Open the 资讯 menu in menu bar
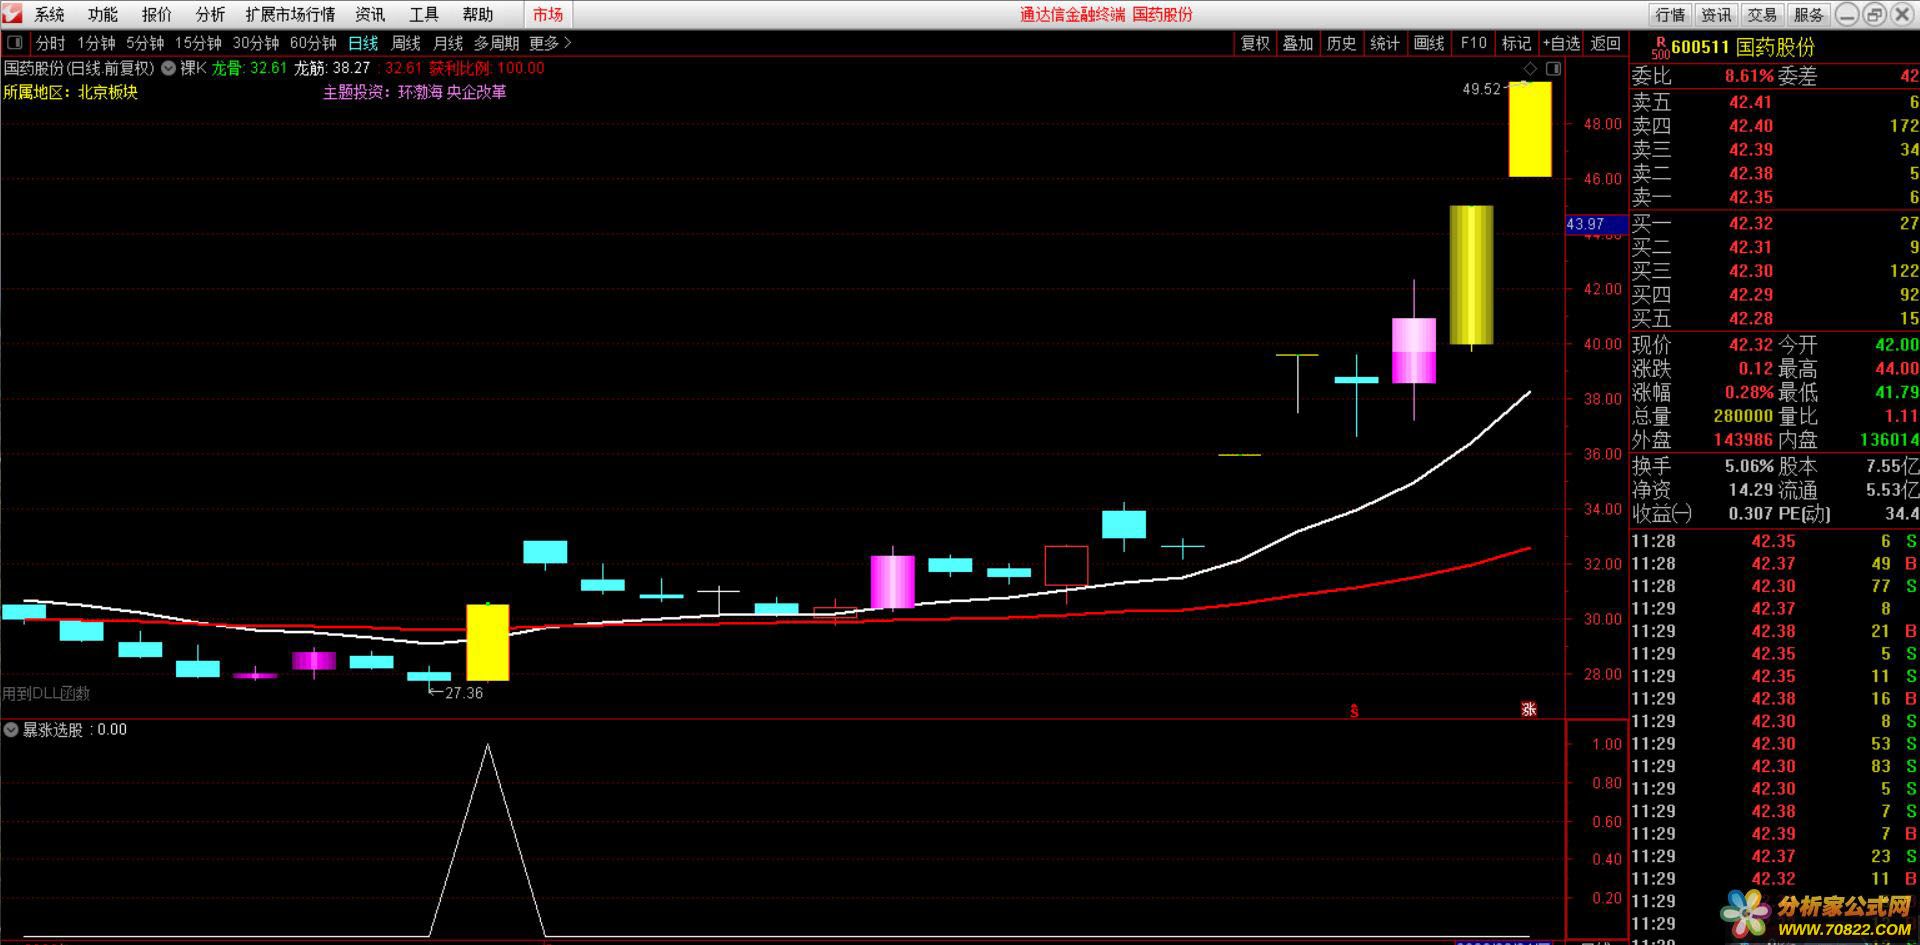Viewport: 1920px width, 945px height. pyautogui.click(x=370, y=14)
